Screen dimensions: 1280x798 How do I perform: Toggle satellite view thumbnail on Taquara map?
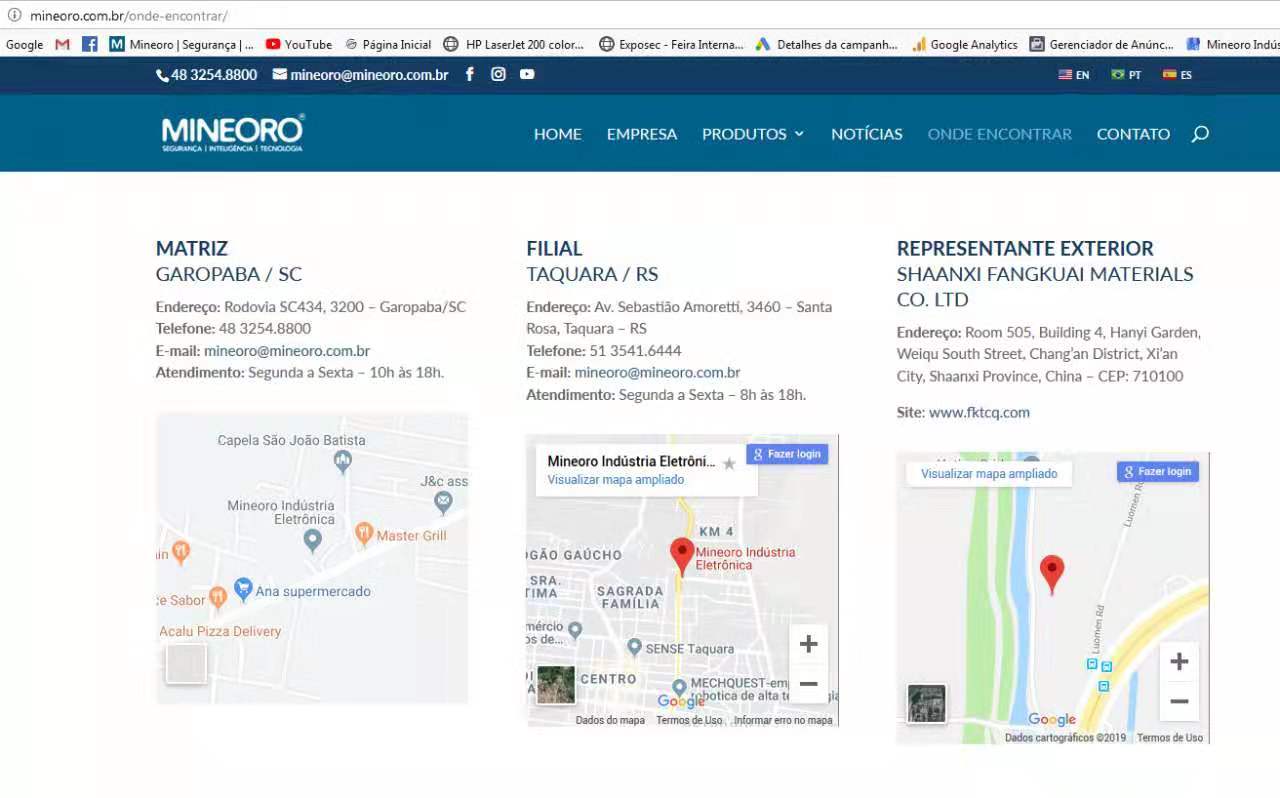coord(556,685)
